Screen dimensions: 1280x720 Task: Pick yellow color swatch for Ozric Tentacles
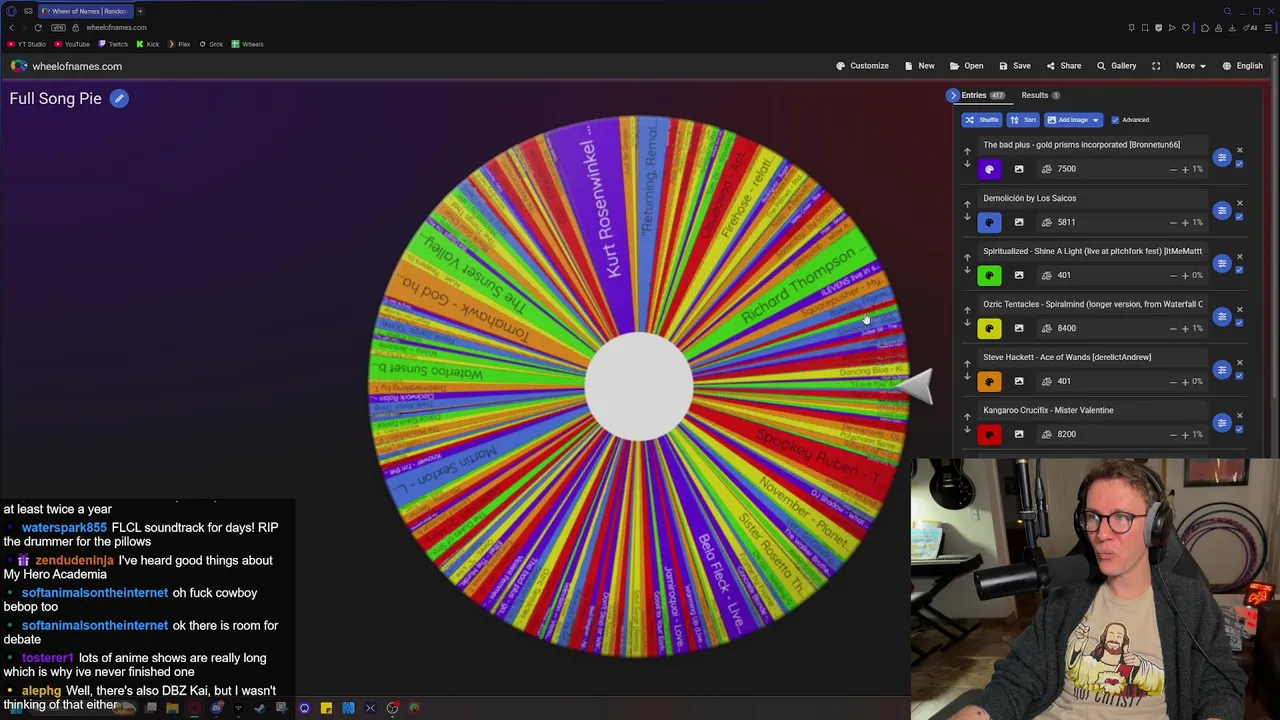click(989, 328)
